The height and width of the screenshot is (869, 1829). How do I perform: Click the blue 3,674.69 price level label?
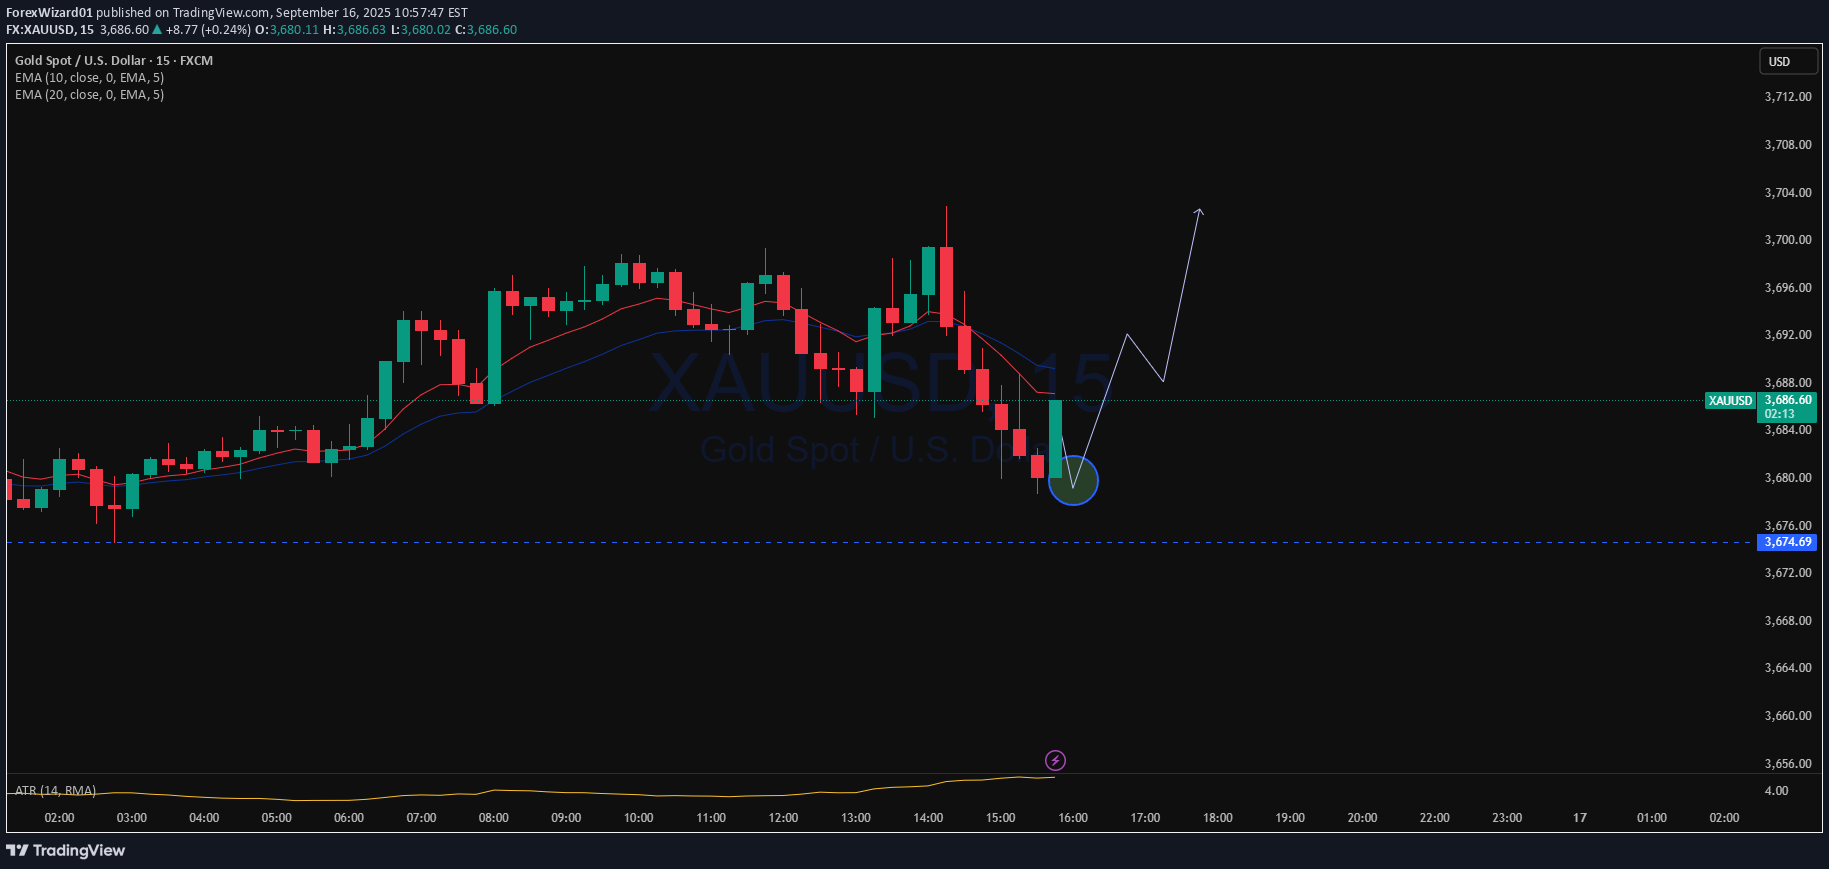point(1787,542)
